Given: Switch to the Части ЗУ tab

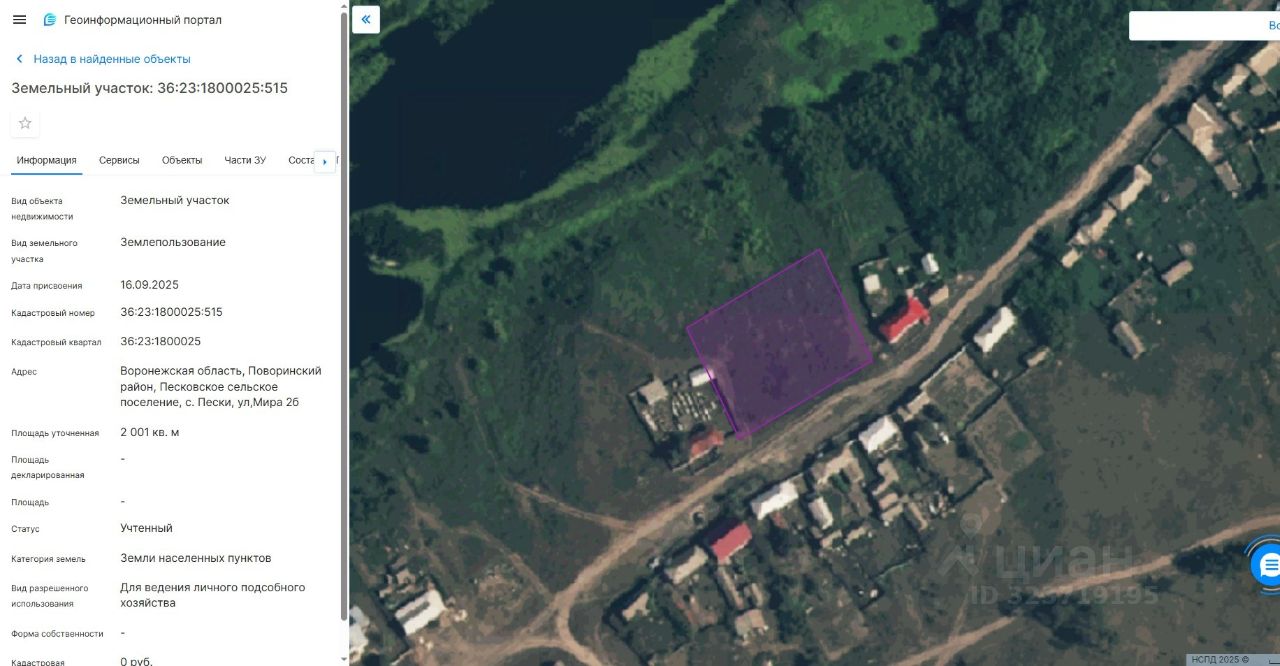Looking at the screenshot, I should point(245,160).
